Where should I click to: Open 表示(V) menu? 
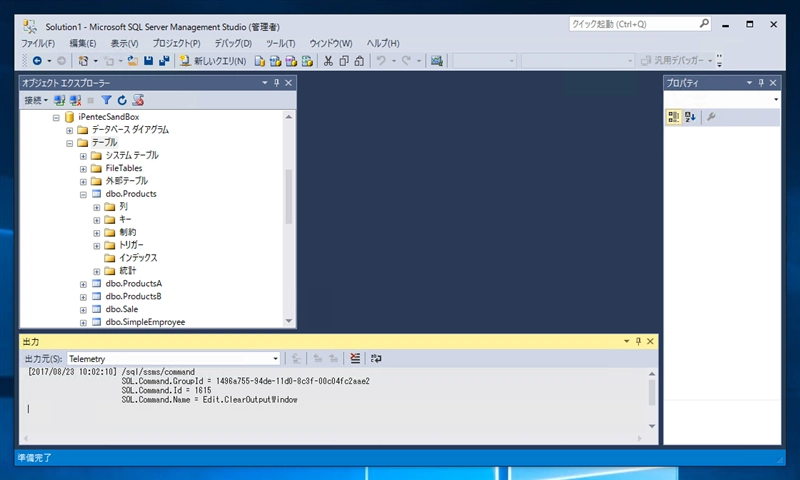click(124, 43)
